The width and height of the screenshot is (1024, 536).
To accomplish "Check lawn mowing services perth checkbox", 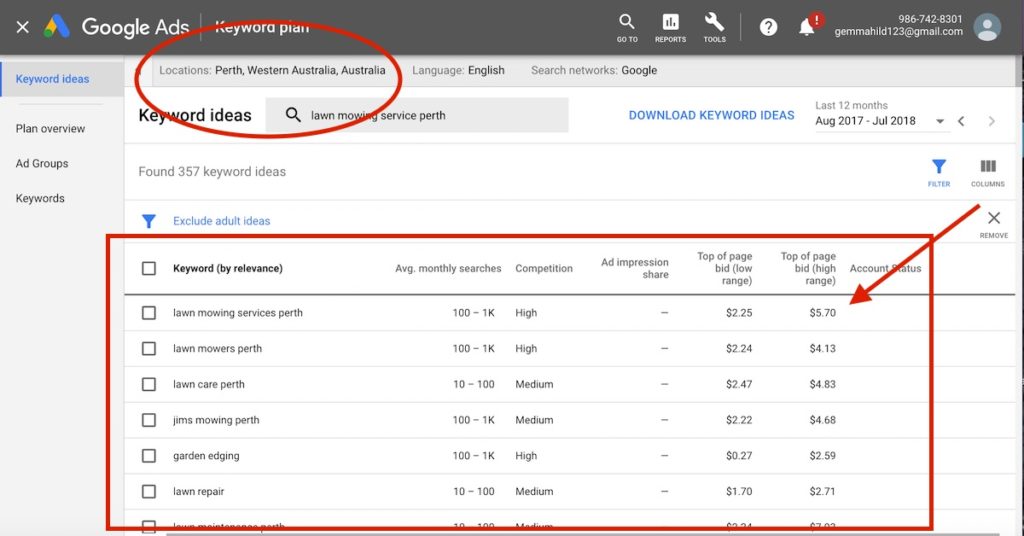I will [149, 313].
